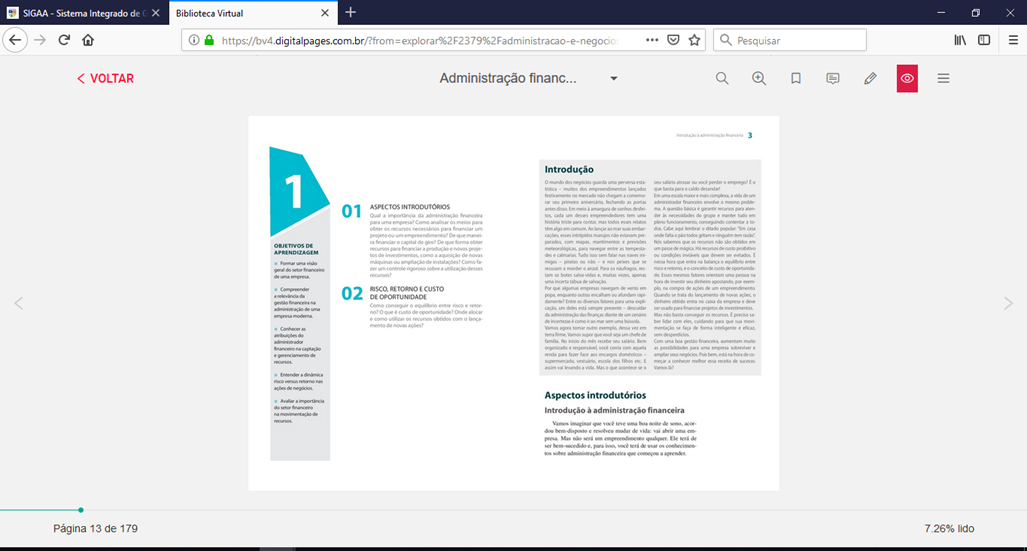Reload the page in Firefox
Image resolution: width=1027 pixels, height=551 pixels.
[64, 40]
